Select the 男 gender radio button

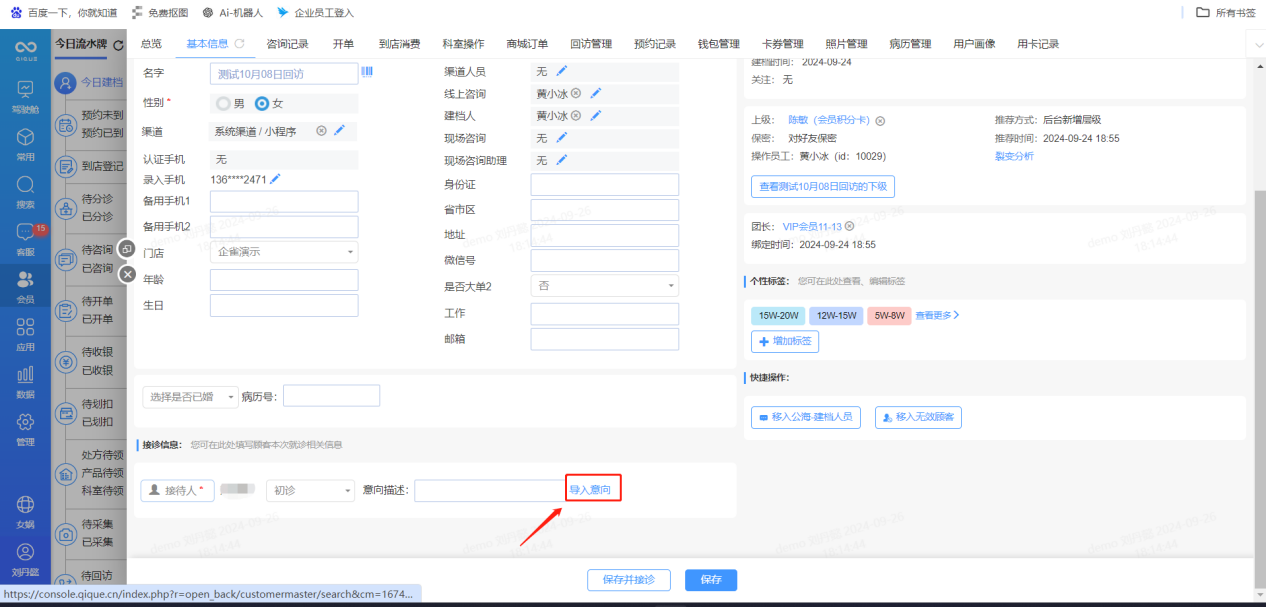(x=223, y=103)
